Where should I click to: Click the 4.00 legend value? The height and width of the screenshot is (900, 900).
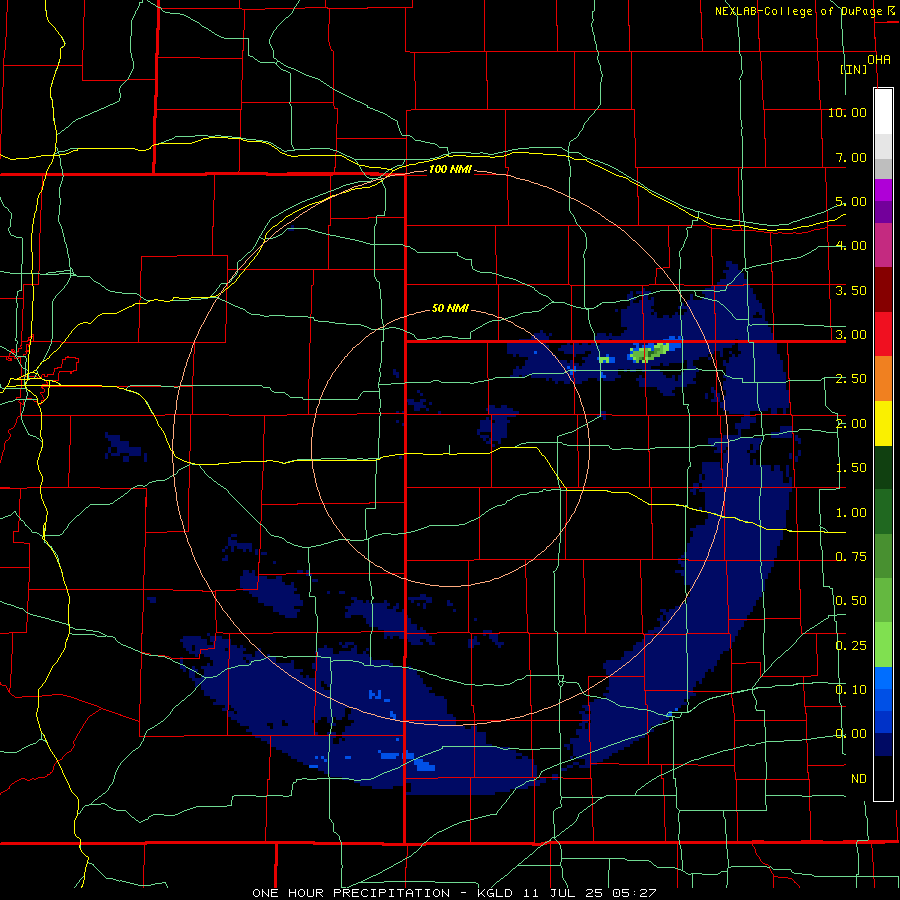[851, 246]
